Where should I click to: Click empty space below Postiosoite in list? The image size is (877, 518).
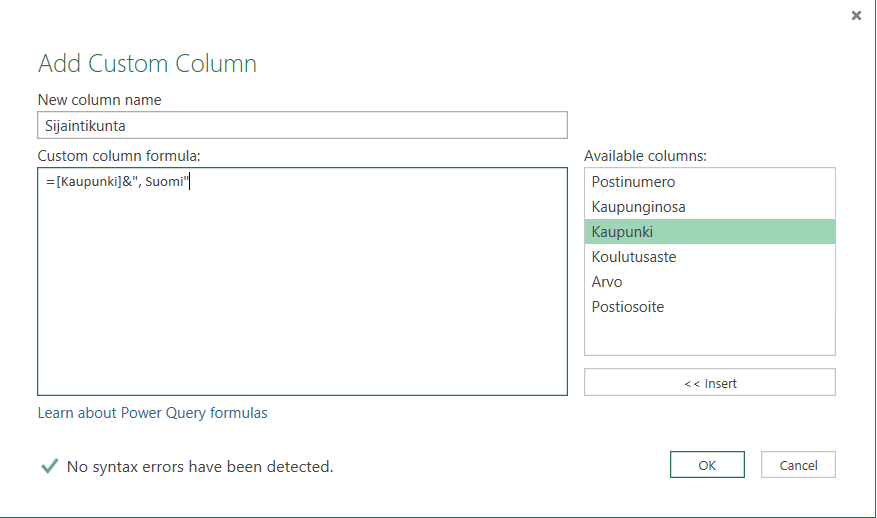[x=709, y=337]
